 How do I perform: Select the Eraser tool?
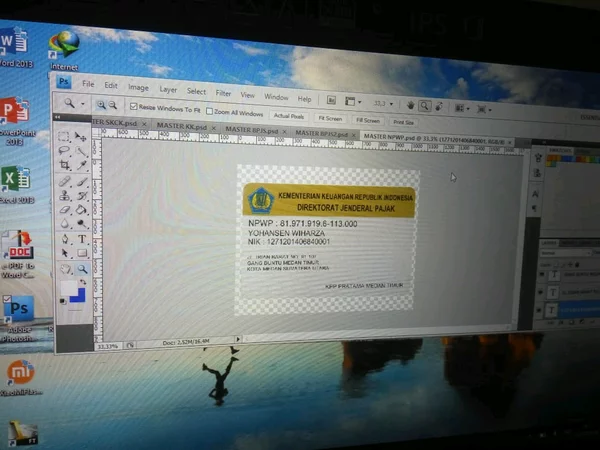(65, 210)
